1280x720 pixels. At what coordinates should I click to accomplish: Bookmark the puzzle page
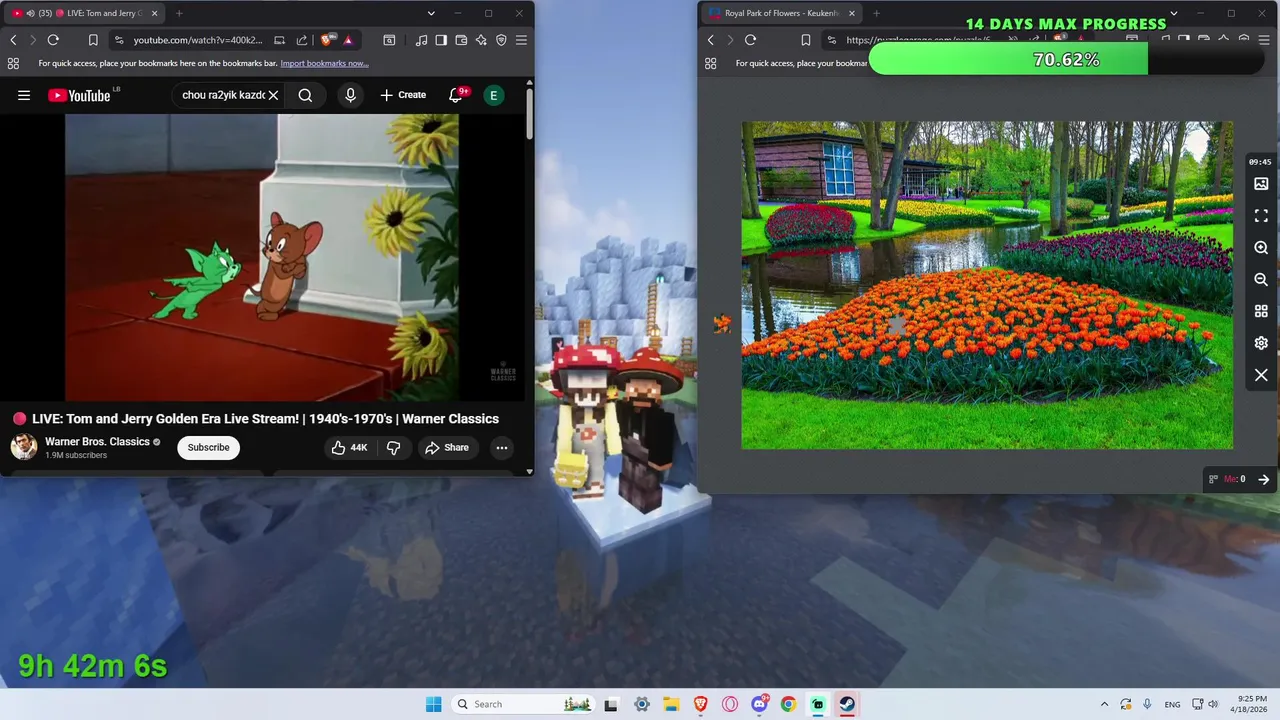point(805,40)
